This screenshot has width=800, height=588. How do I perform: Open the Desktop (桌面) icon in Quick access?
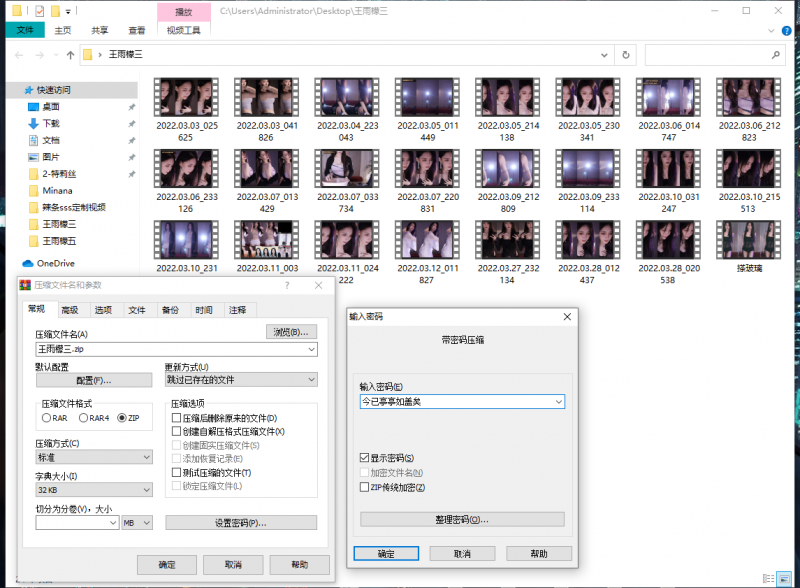(32, 106)
